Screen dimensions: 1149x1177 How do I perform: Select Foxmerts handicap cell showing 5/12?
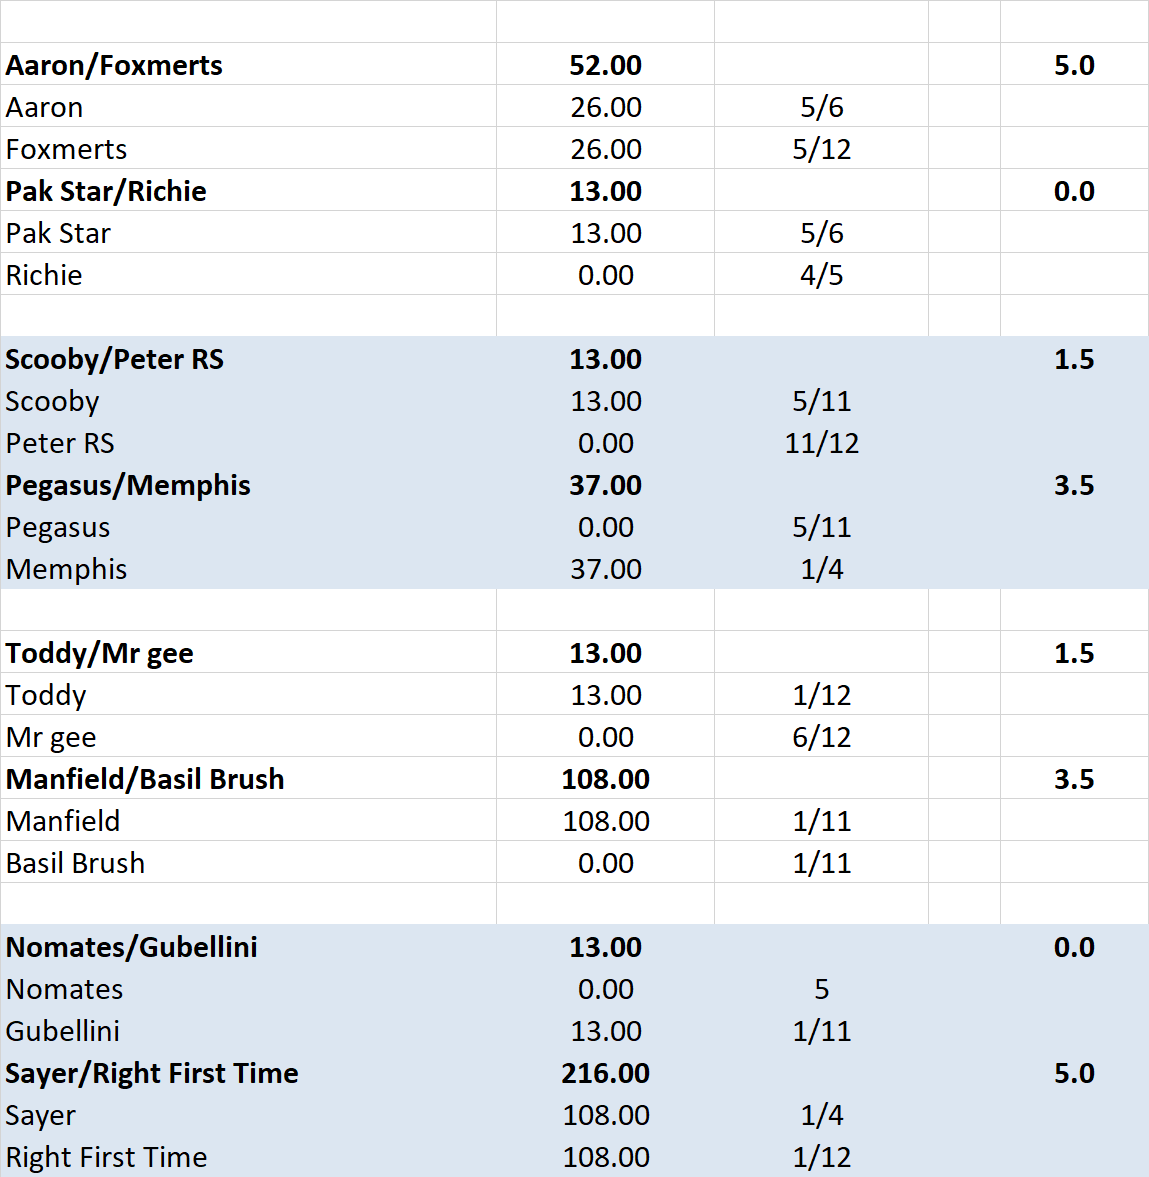click(x=821, y=149)
